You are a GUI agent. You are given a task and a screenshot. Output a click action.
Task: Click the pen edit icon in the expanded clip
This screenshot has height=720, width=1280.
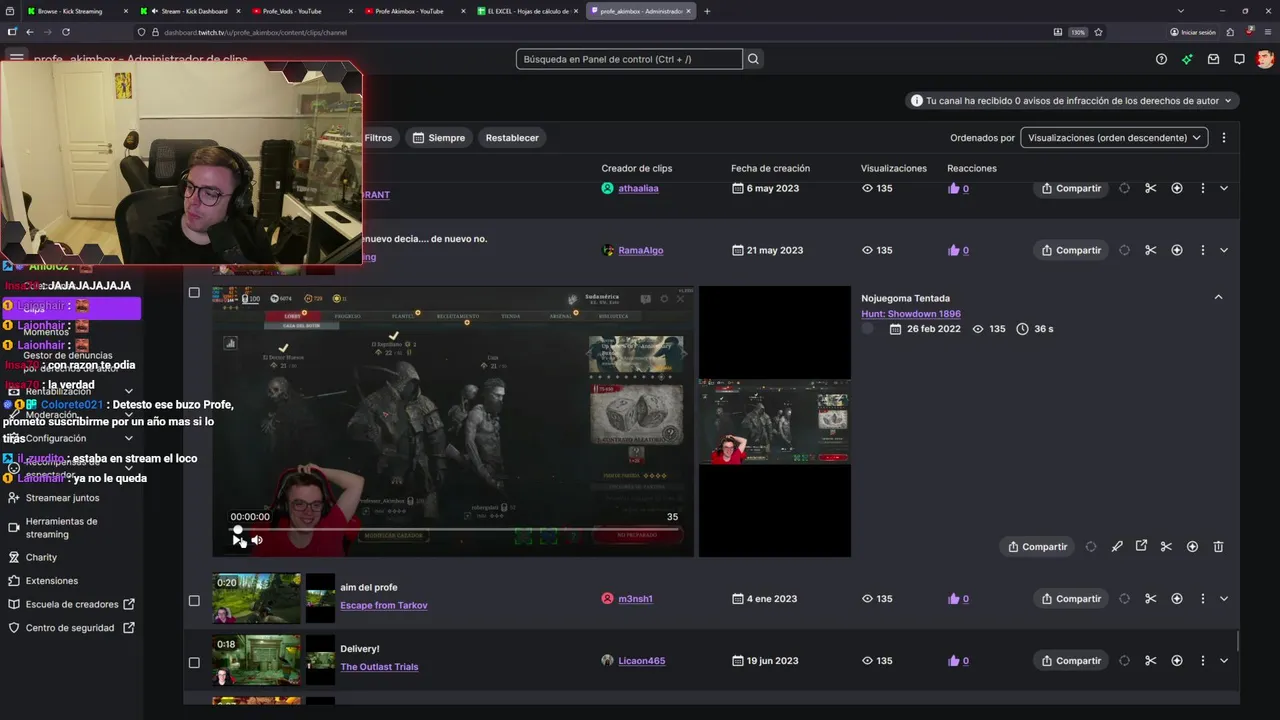pos(1117,546)
